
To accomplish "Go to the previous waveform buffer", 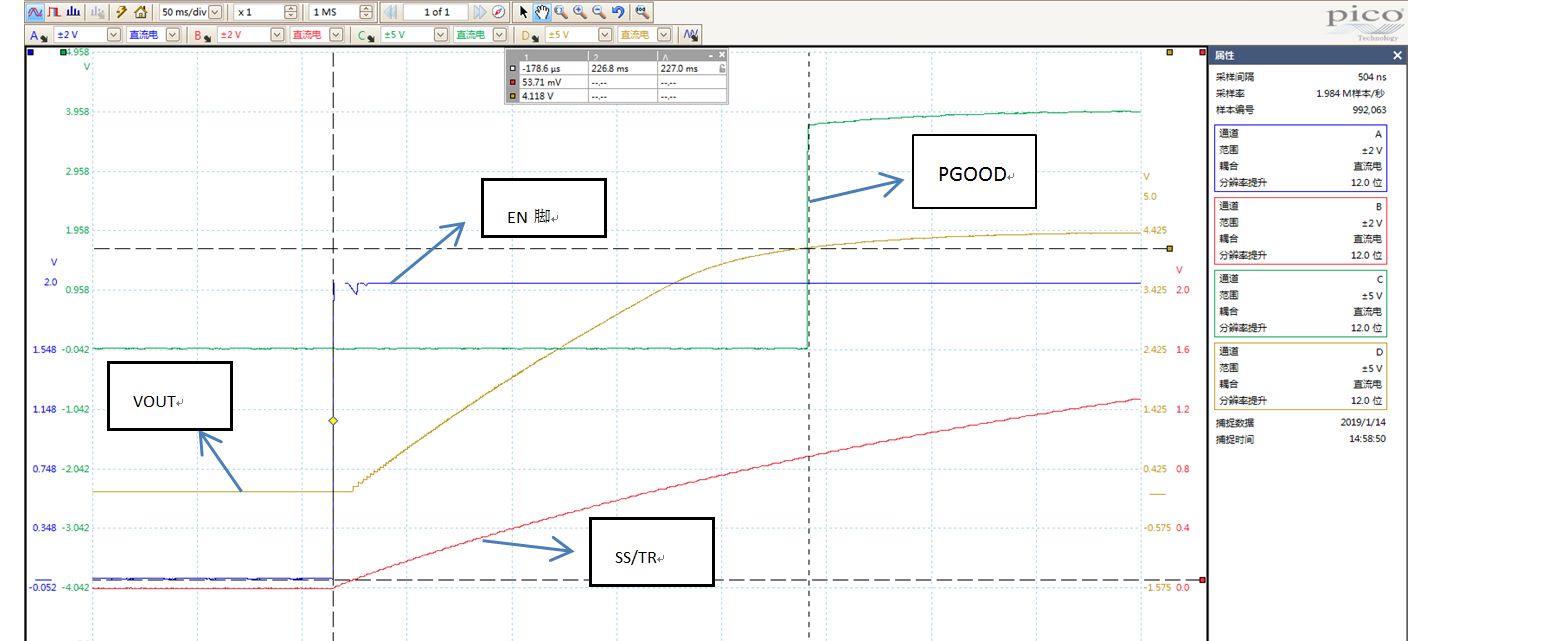I will (x=391, y=12).
